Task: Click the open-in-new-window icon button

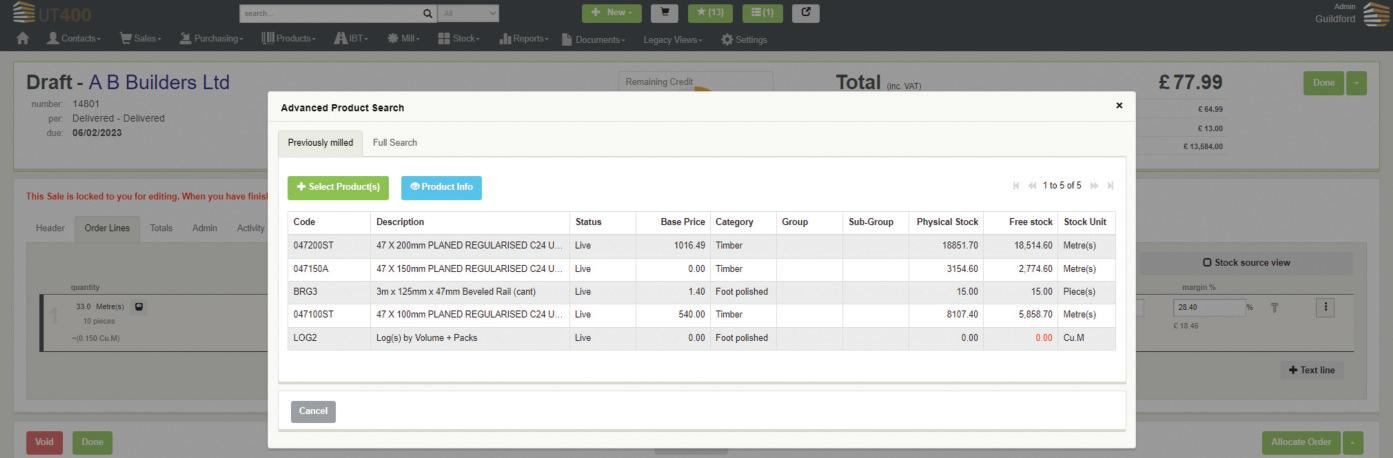Action: tap(806, 13)
